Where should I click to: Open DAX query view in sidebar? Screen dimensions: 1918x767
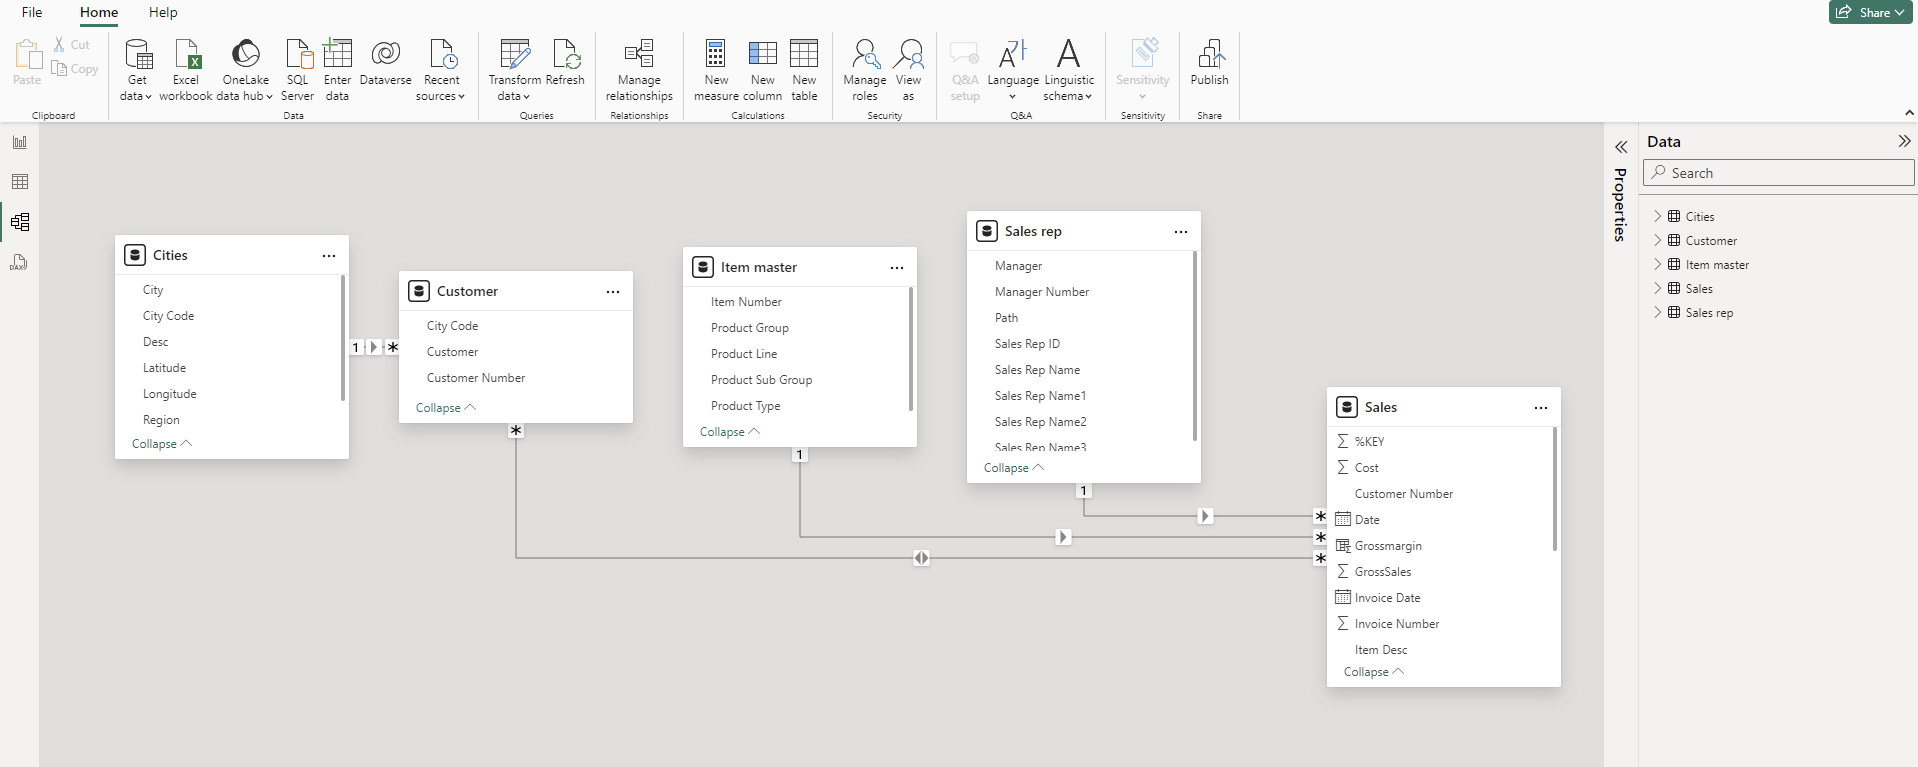point(20,262)
